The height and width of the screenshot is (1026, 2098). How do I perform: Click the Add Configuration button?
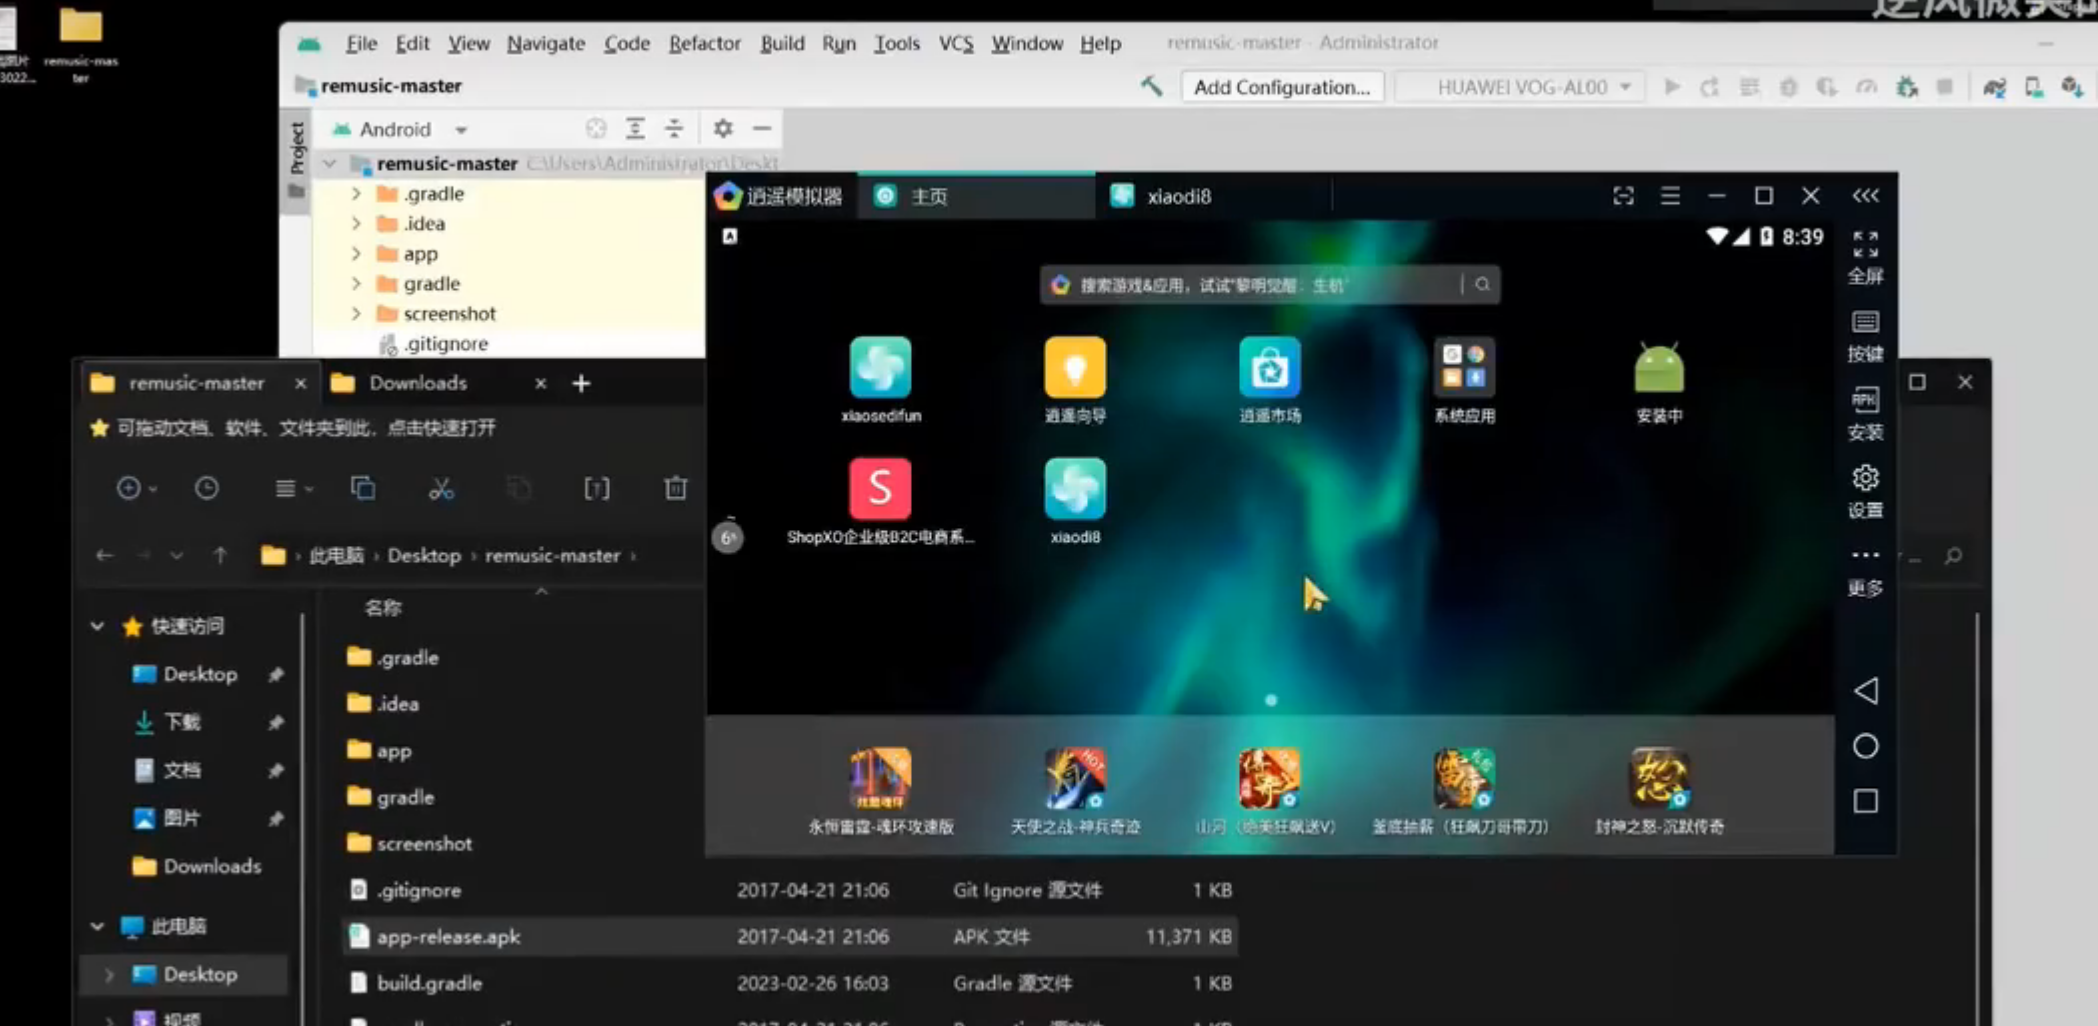click(1281, 87)
